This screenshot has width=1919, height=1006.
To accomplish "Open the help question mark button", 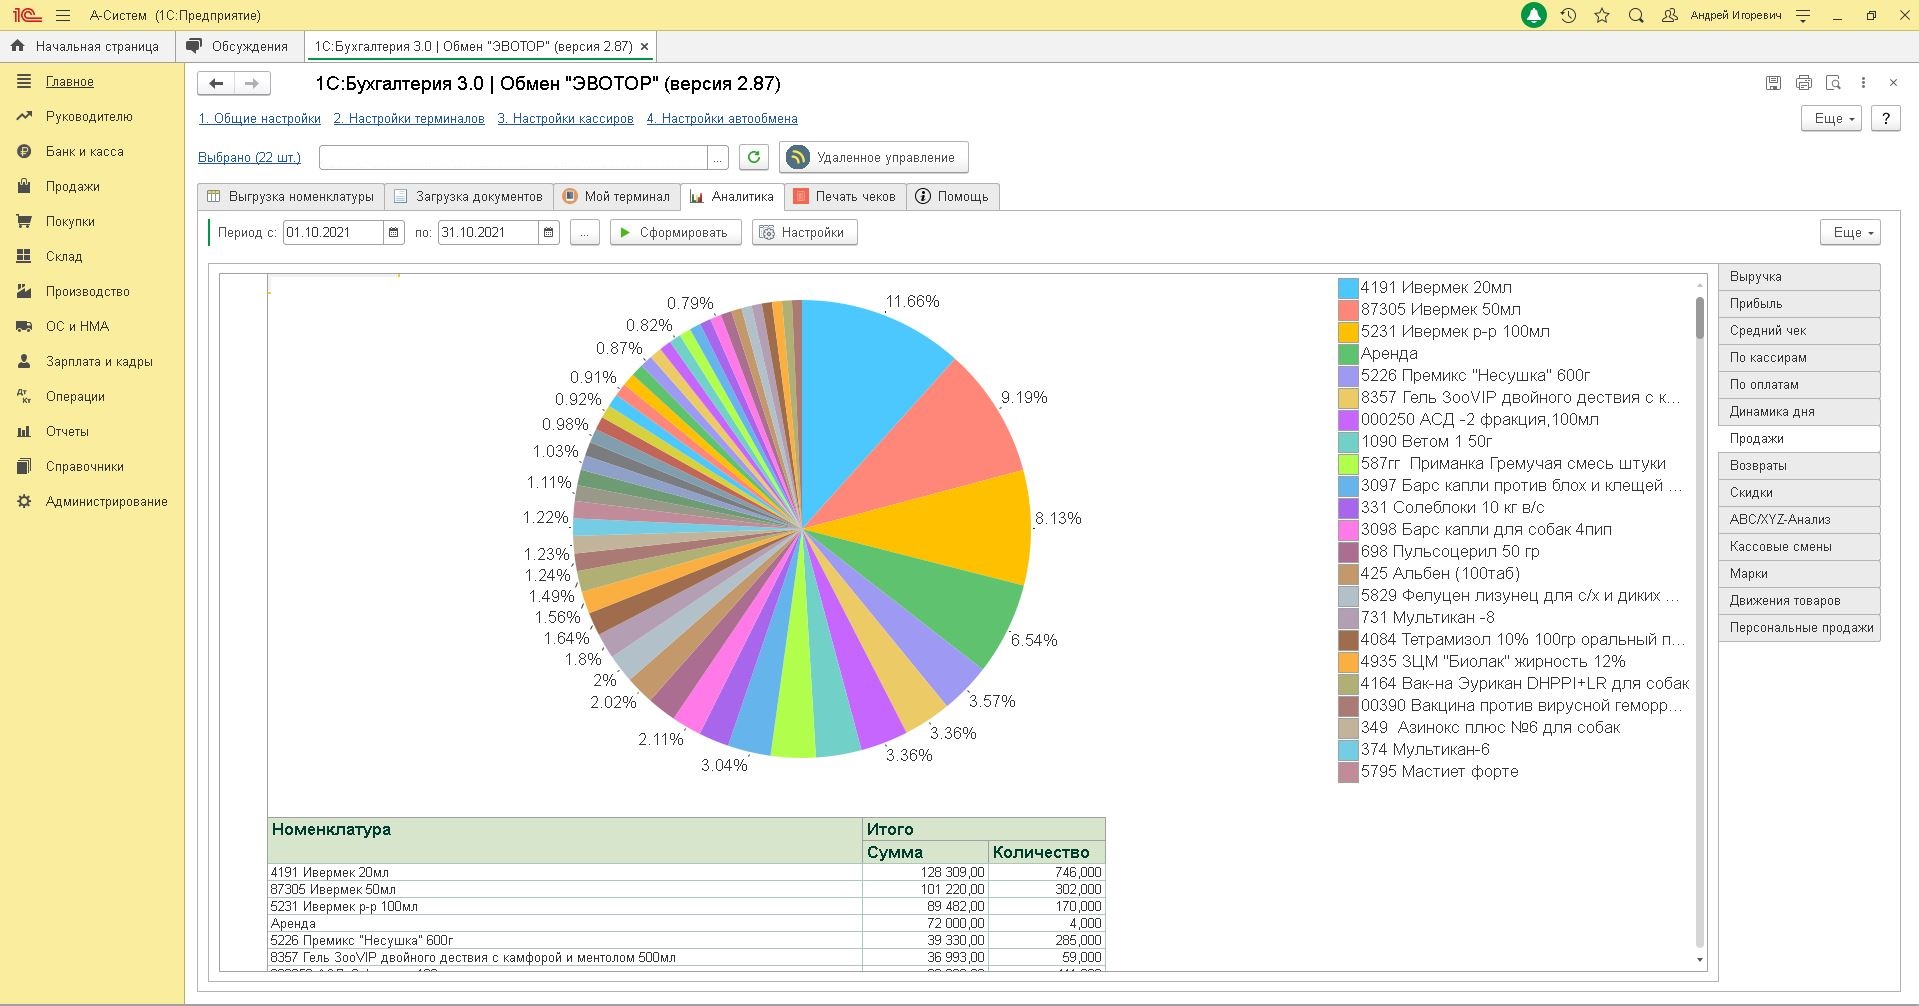I will pos(1886,118).
